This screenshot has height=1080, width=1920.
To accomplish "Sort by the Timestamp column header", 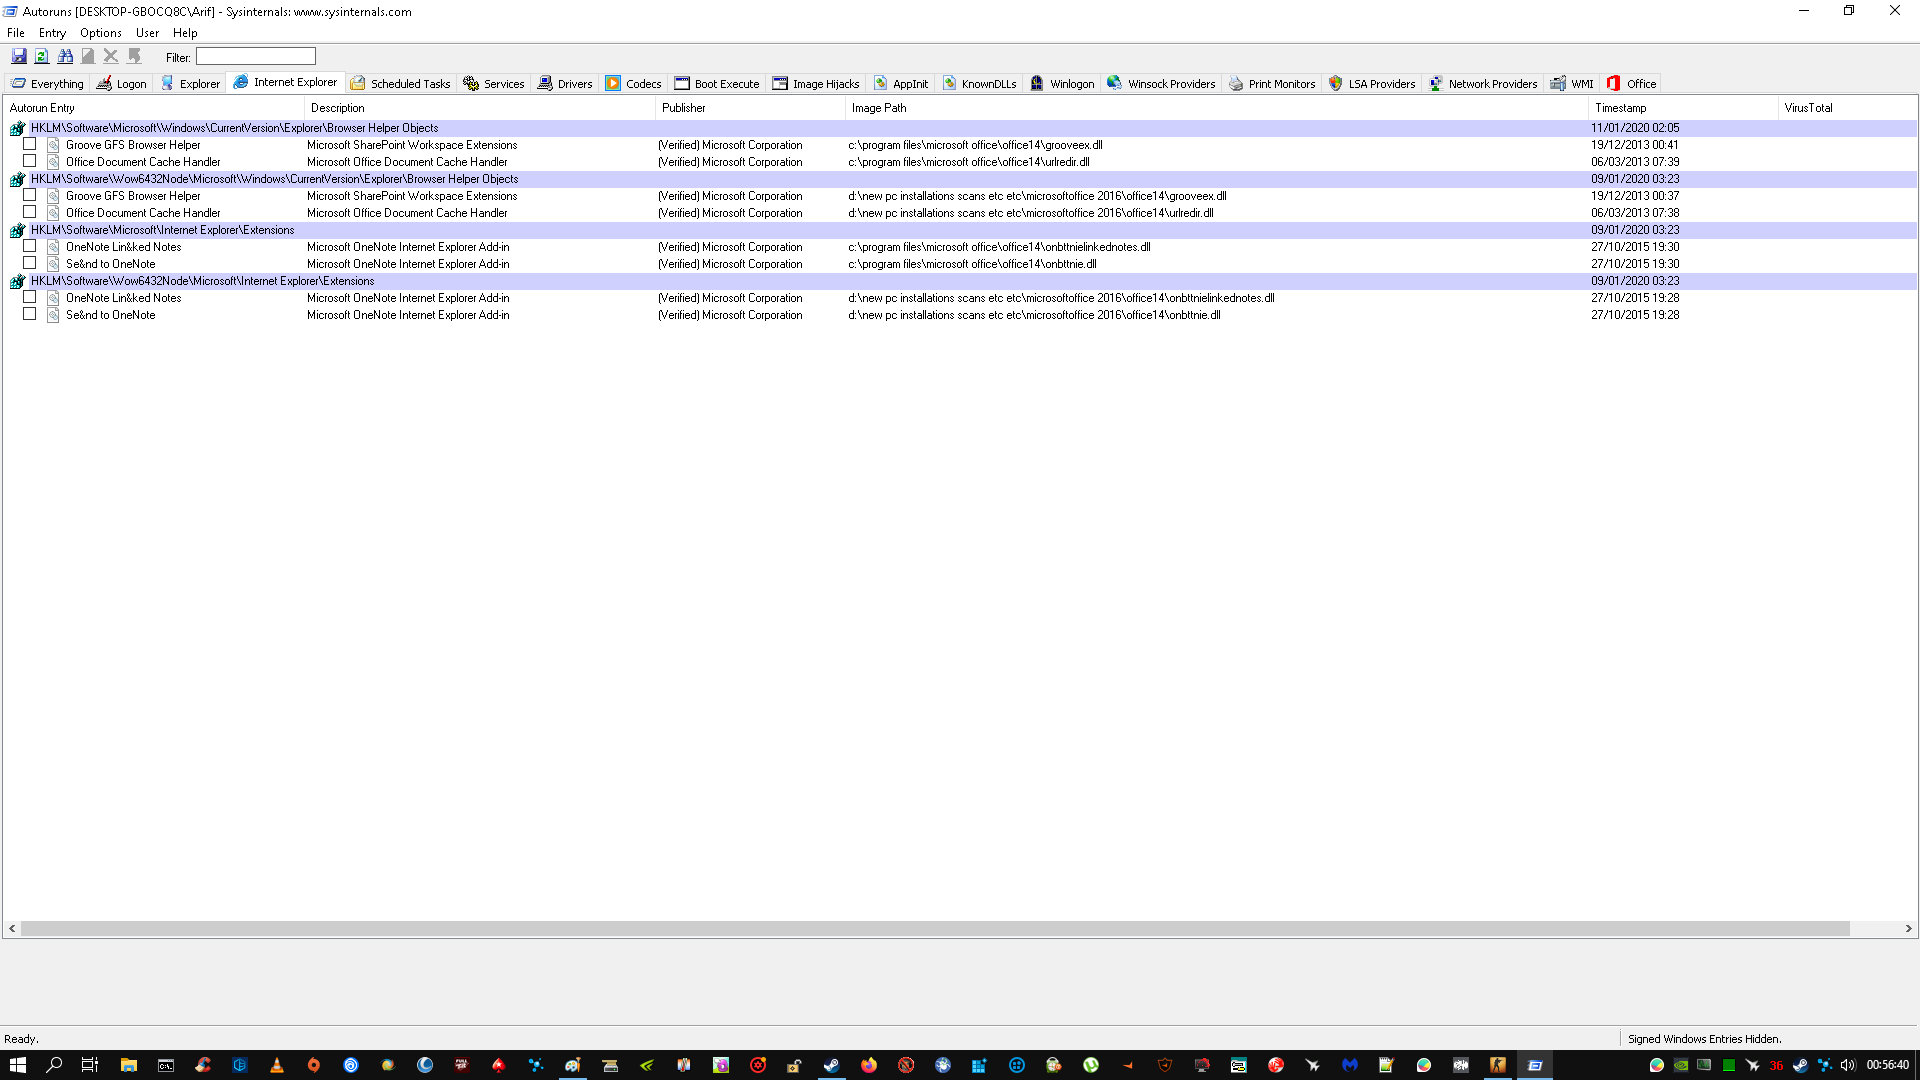I will click(1620, 108).
